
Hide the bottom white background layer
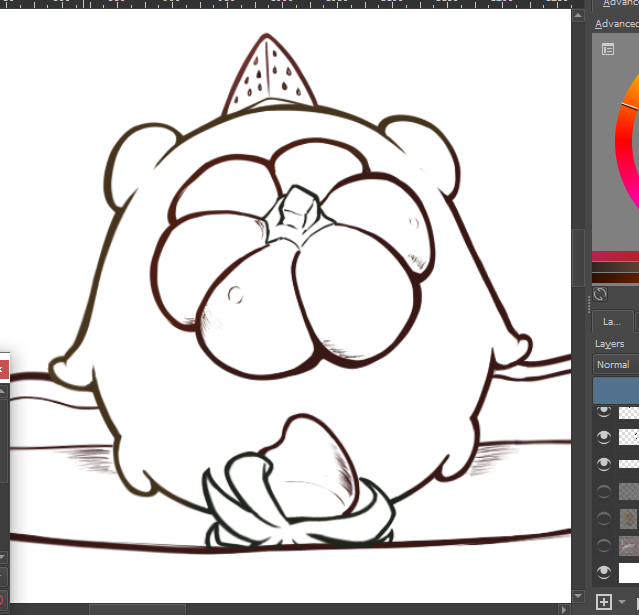[604, 572]
